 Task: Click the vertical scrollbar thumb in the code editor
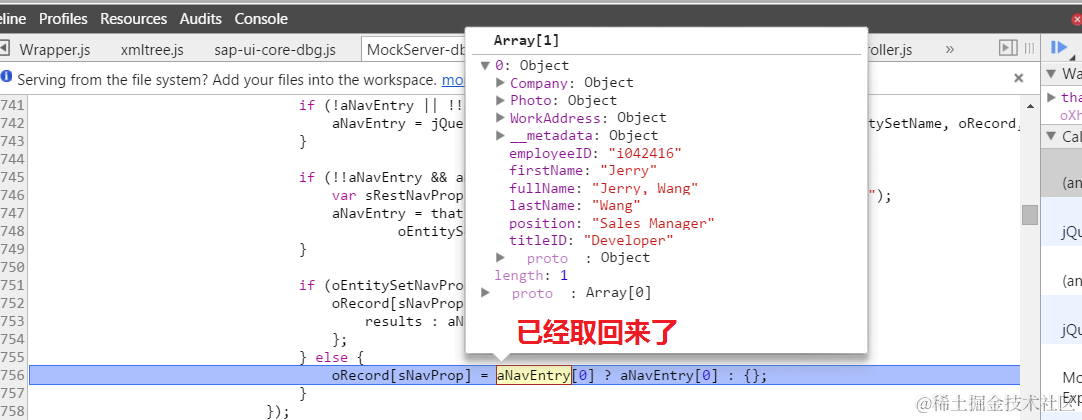(1030, 214)
